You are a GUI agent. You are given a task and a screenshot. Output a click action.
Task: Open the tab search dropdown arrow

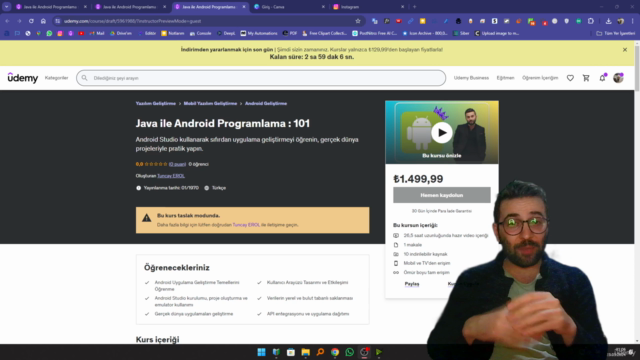[x=7, y=7]
